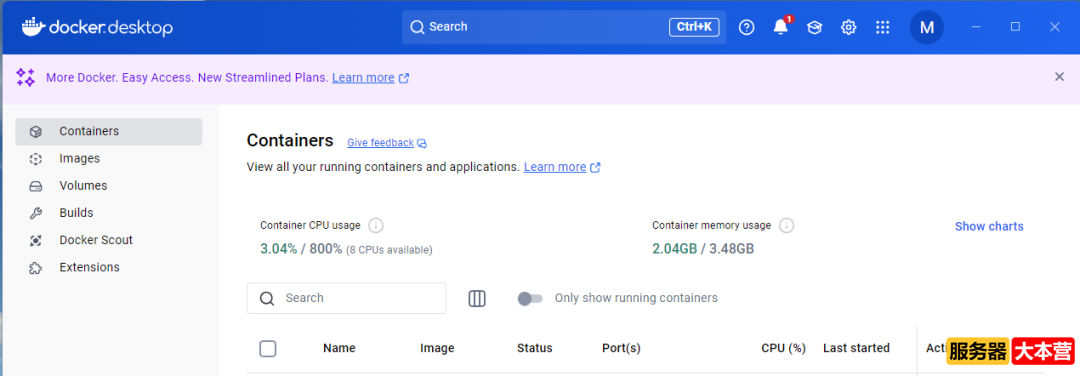Viewport: 1080px width, 376px height.
Task: Sort by the CPU (%) column header
Action: [783, 348]
